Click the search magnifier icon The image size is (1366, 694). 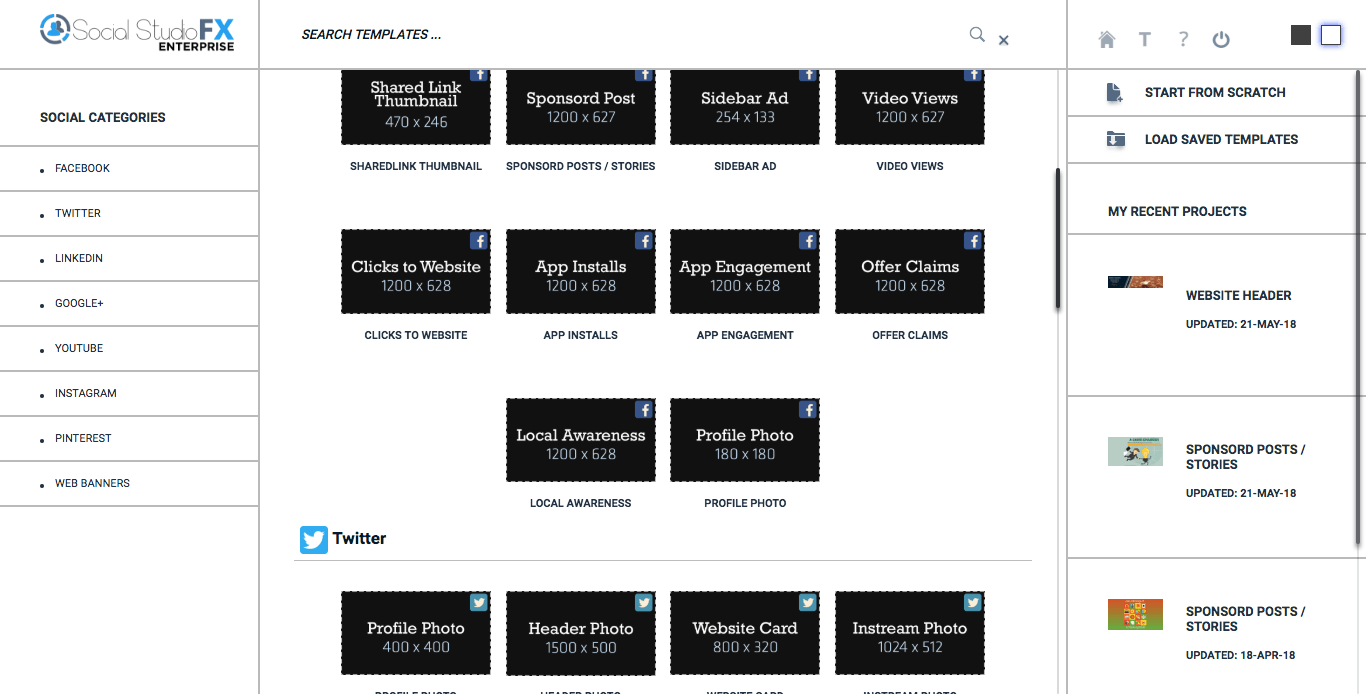click(977, 34)
